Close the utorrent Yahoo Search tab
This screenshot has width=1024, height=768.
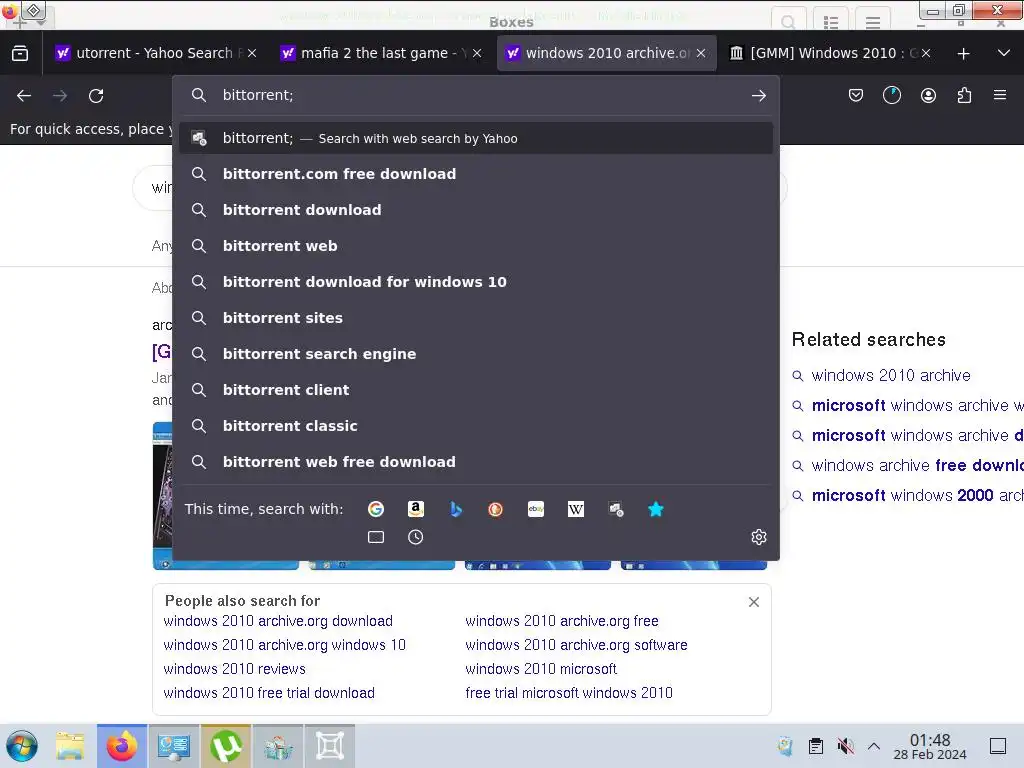[252, 54]
